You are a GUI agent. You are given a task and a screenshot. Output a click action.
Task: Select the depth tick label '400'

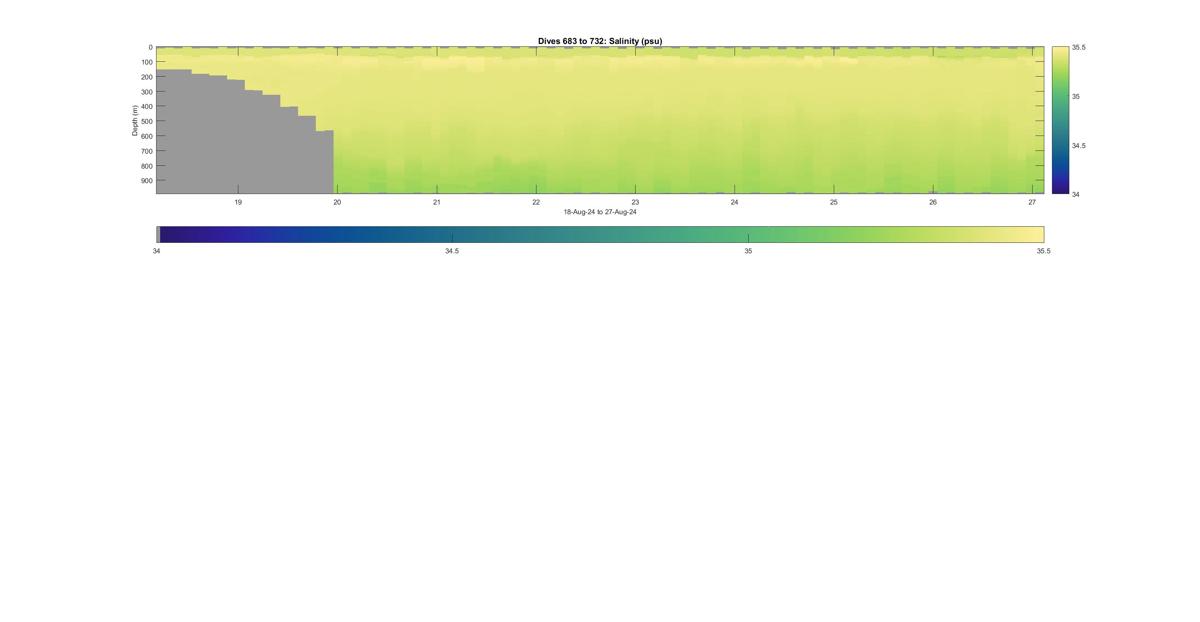coord(146,107)
